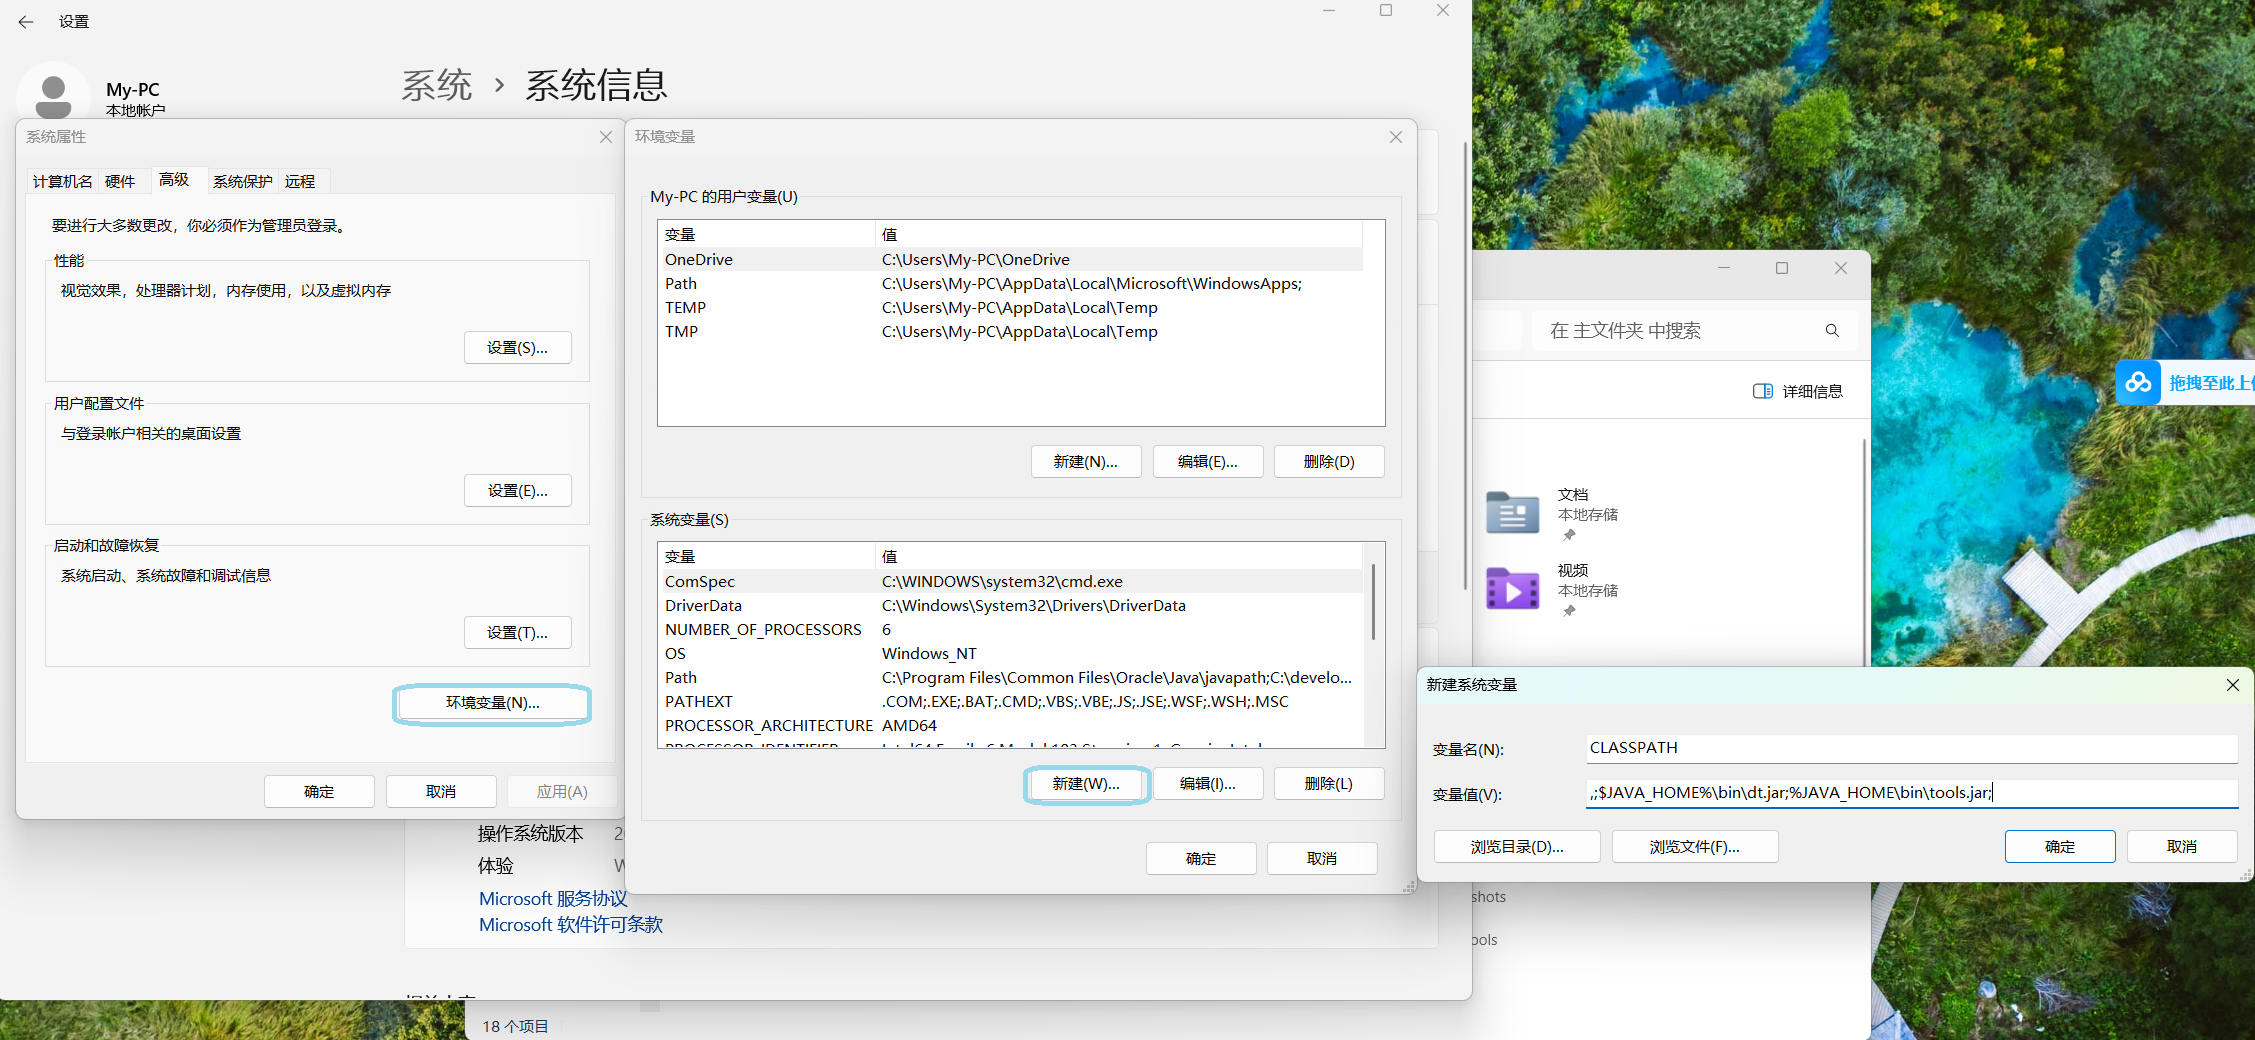Viewport: 2255px width, 1040px height.
Task: Switch to the 系统保护 tab
Action: pos(242,181)
